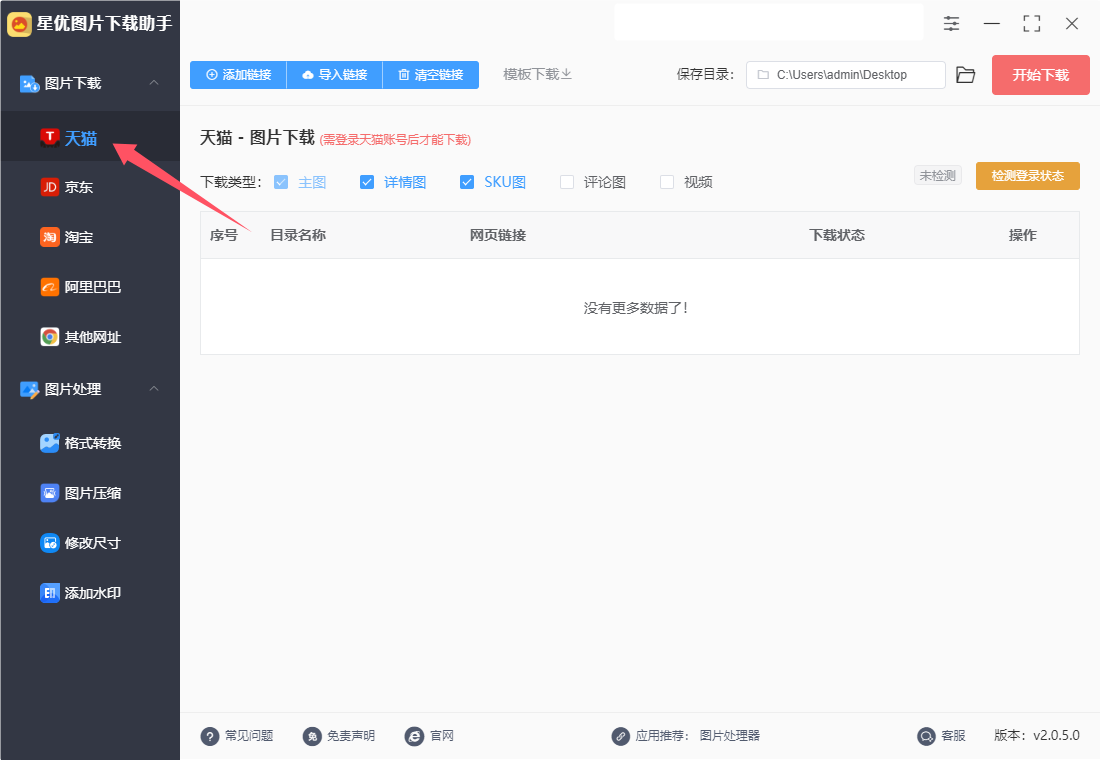The width and height of the screenshot is (1100, 760).
Task: Click the 图片下载 section icon
Action: click(29, 84)
